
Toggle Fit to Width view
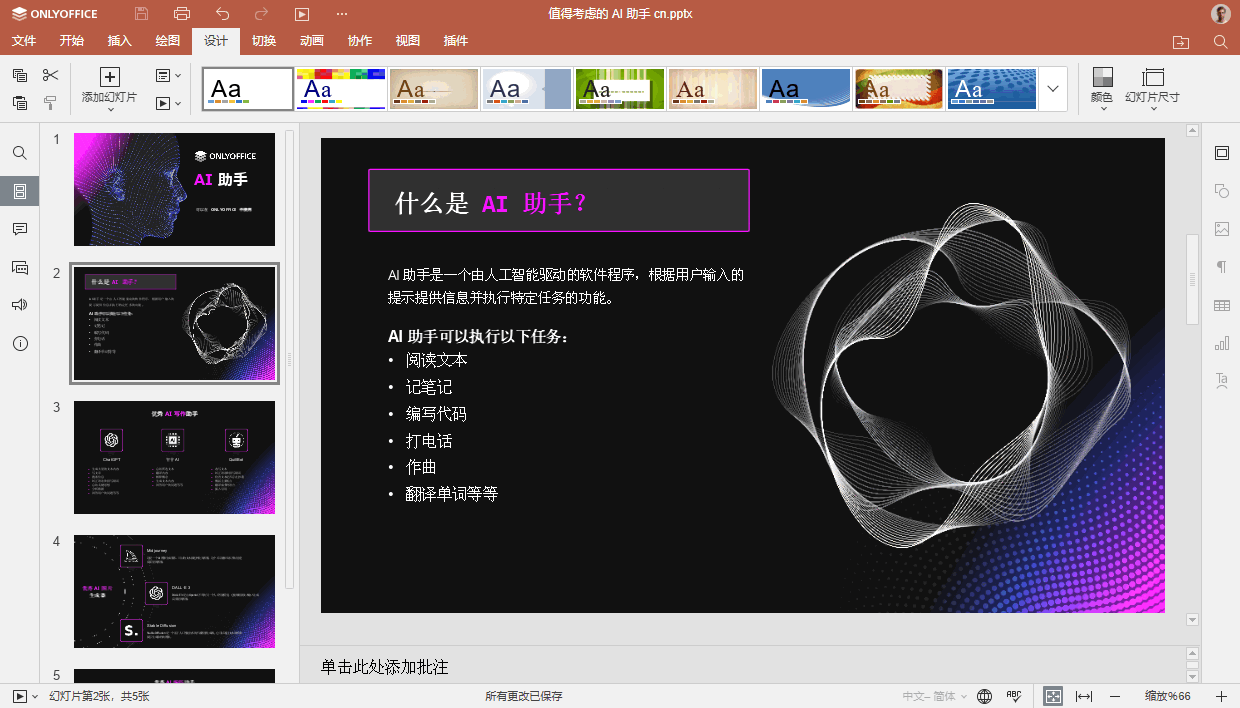1082,695
